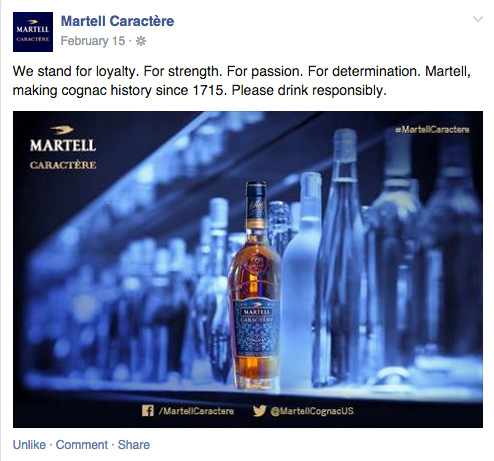
Task: Open the Martell Caractère profile picture
Action: [33, 32]
